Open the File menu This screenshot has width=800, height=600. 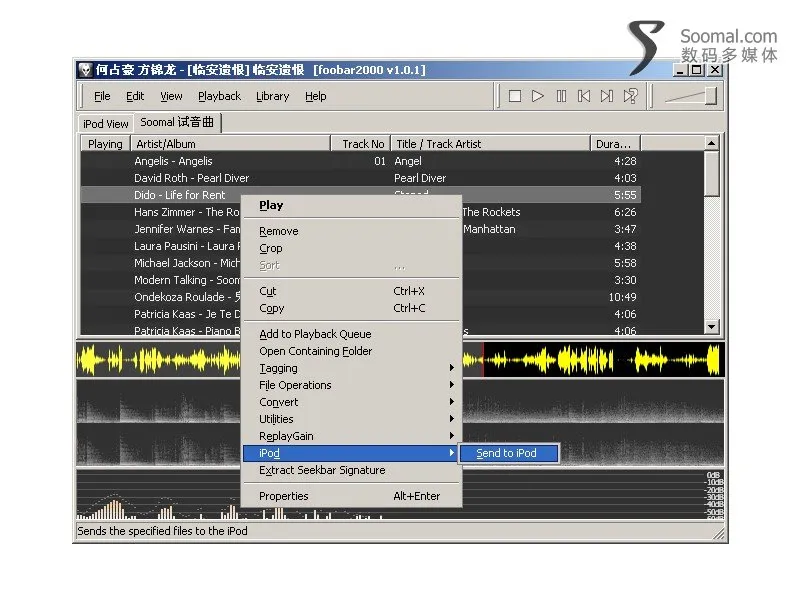point(102,96)
